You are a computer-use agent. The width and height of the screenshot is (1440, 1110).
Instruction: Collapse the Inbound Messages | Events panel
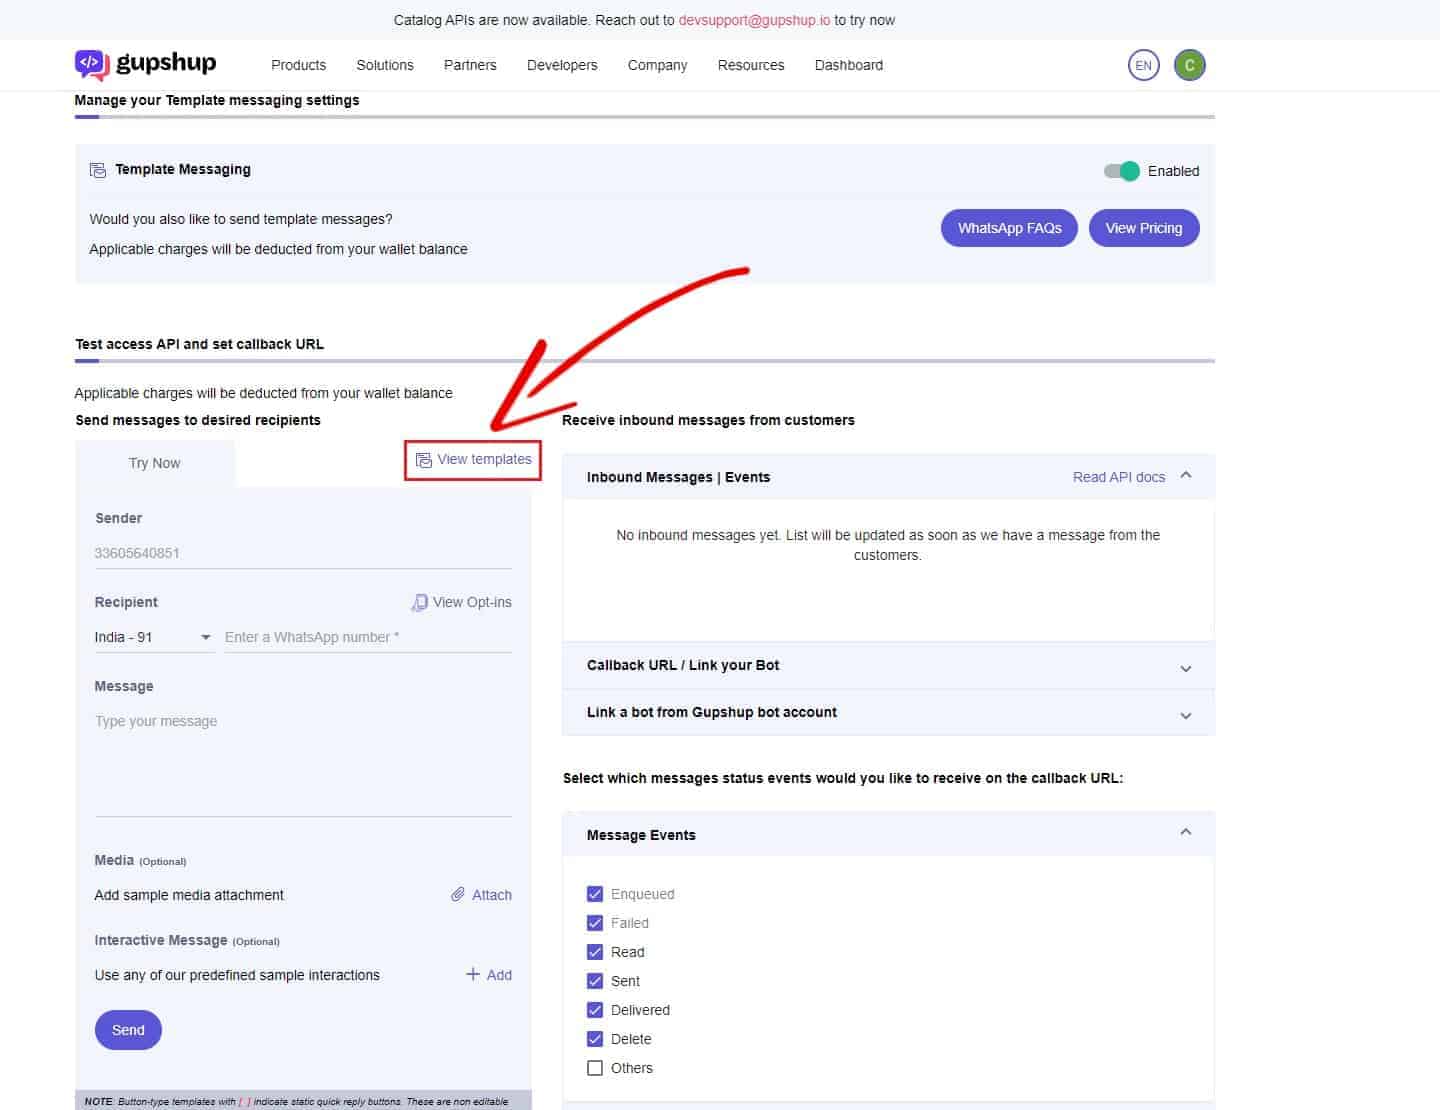(1186, 476)
